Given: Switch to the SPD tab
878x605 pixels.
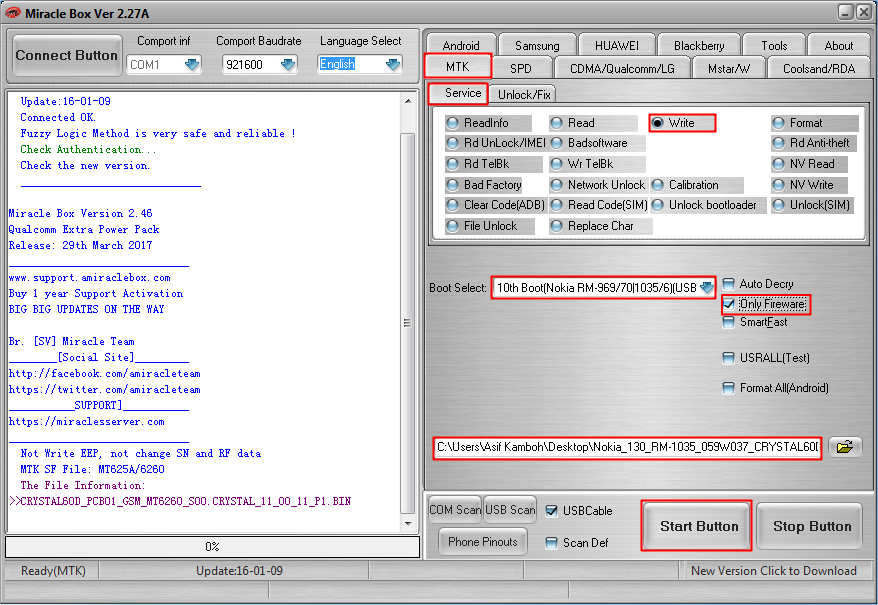Looking at the screenshot, I should [521, 68].
